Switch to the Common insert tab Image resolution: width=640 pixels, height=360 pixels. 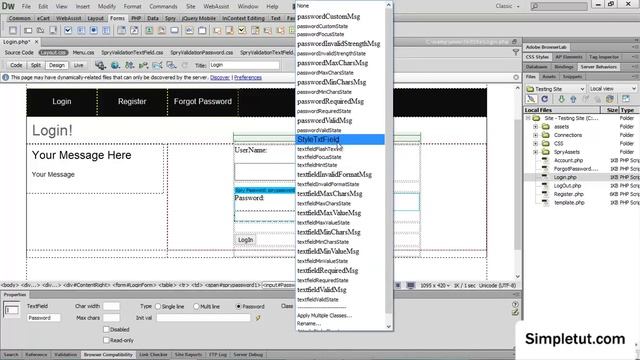point(19,18)
